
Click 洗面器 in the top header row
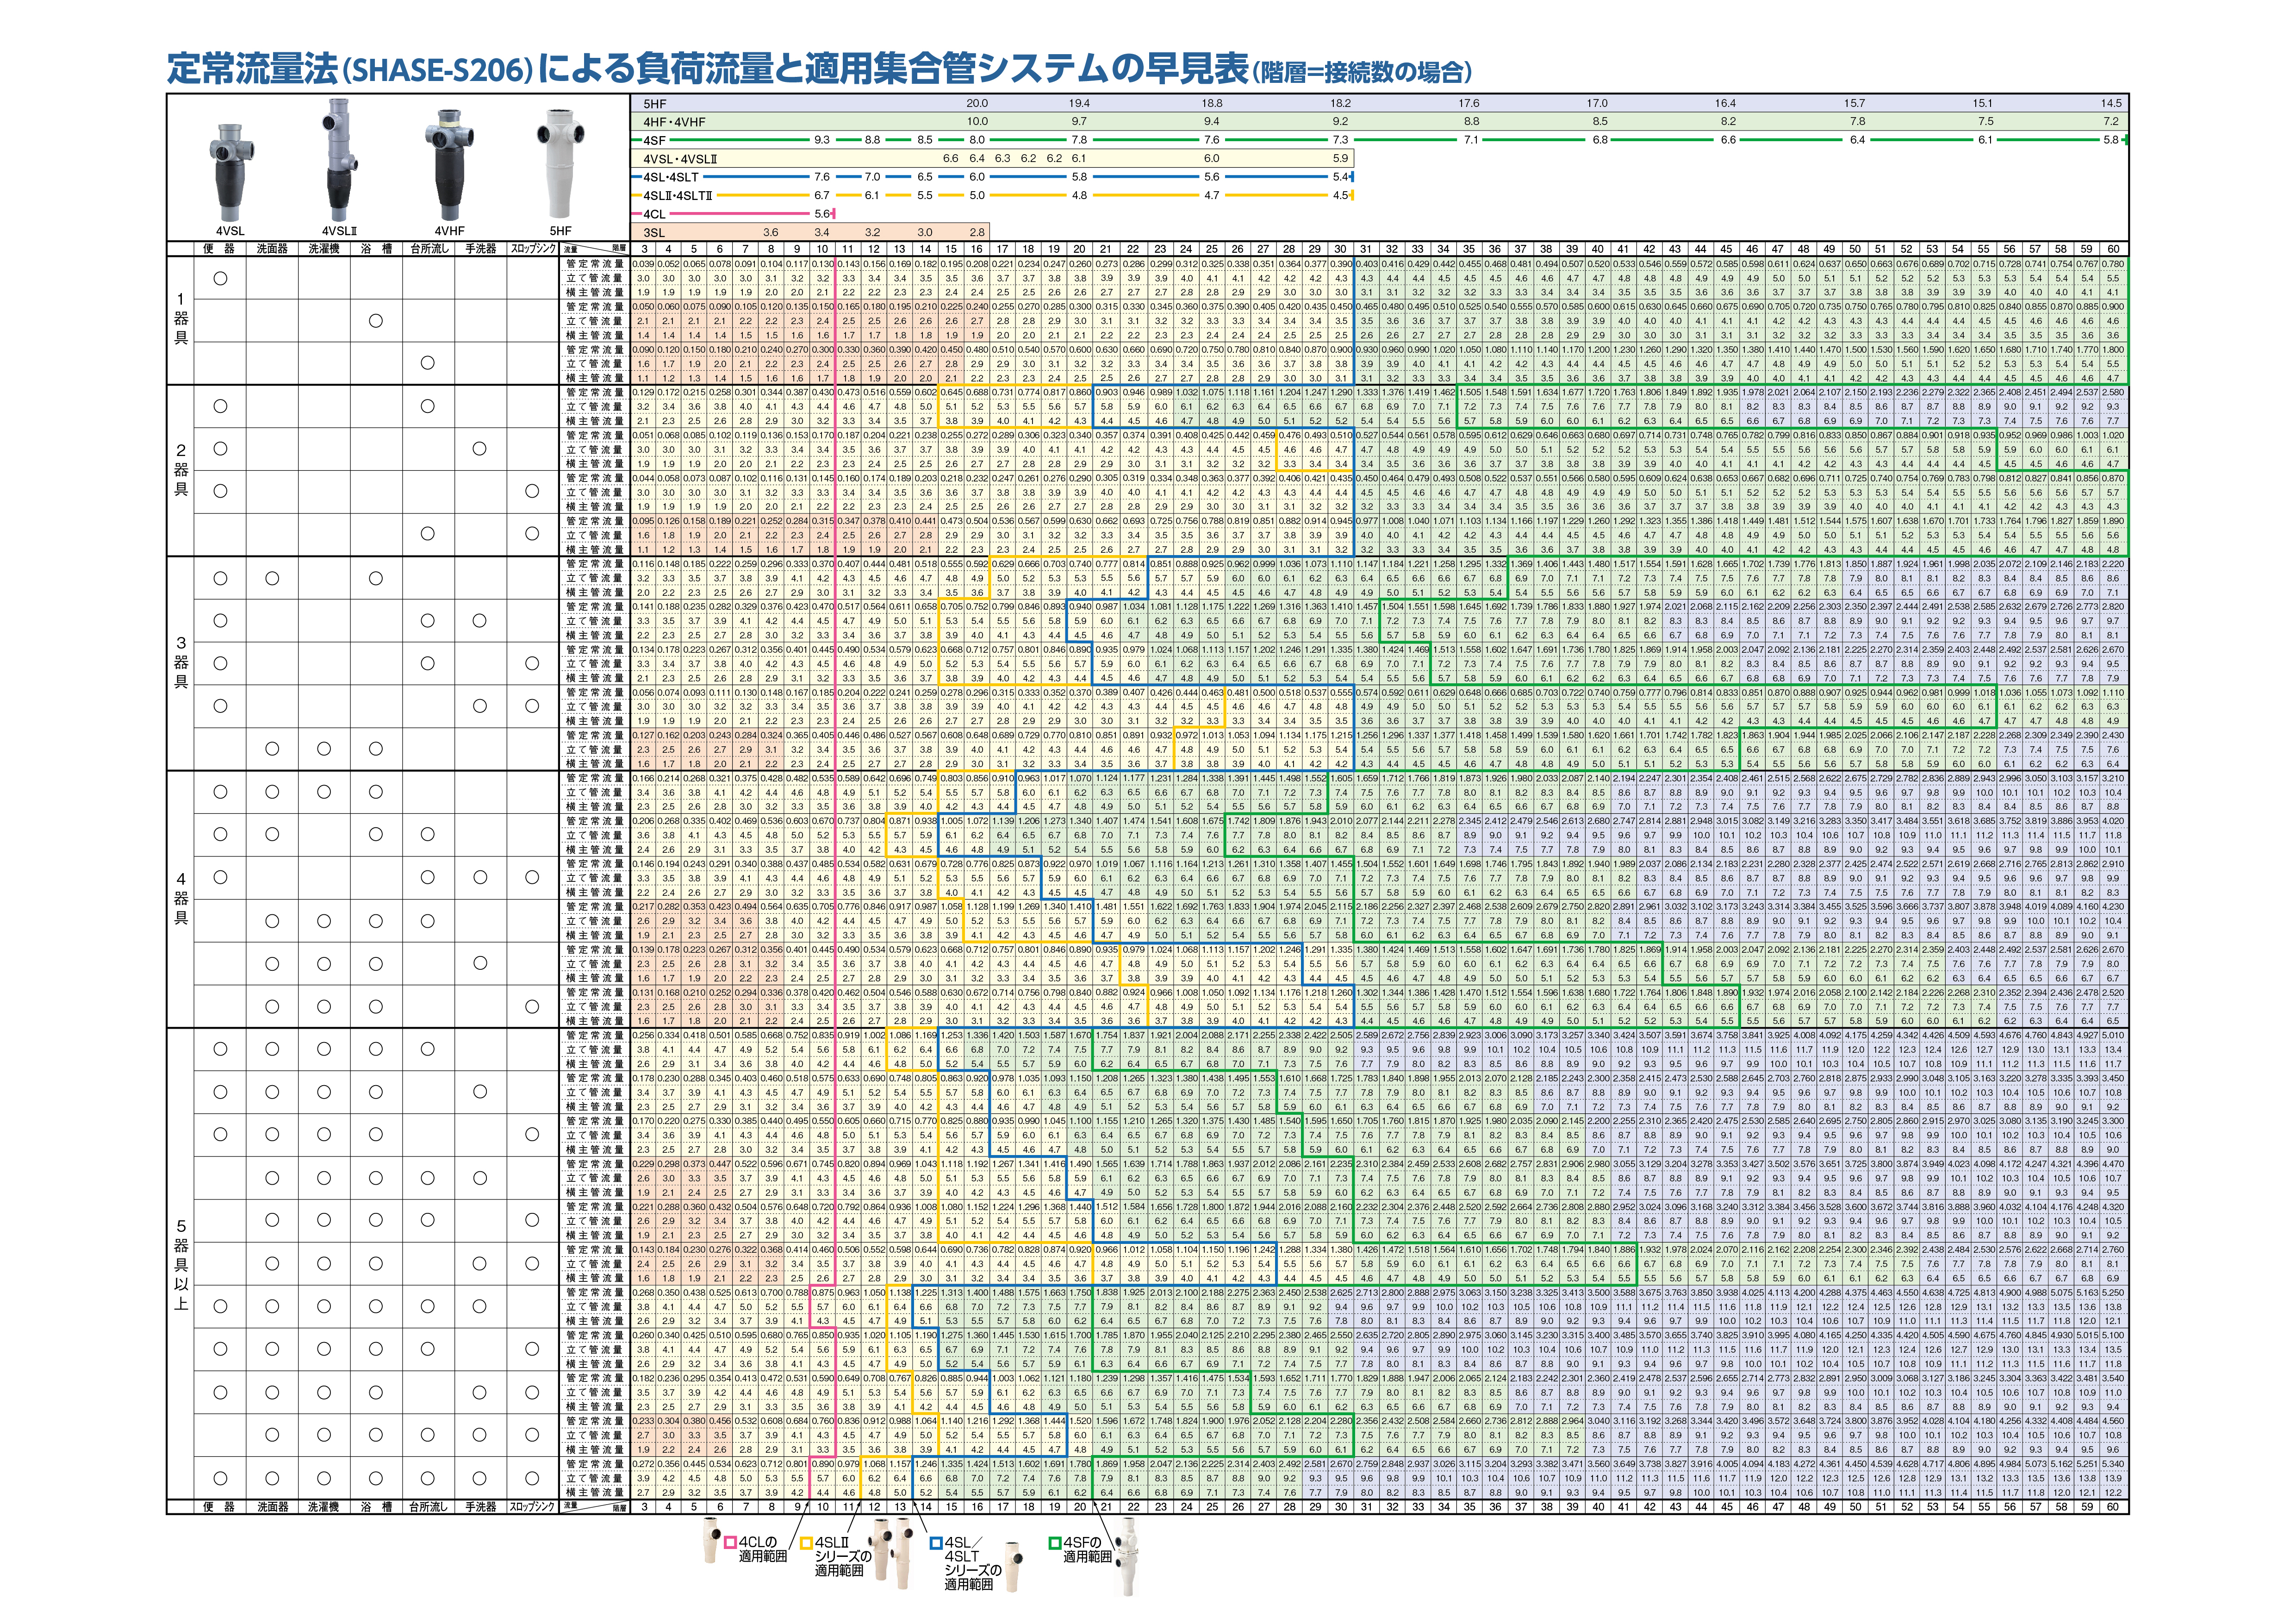tap(272, 249)
